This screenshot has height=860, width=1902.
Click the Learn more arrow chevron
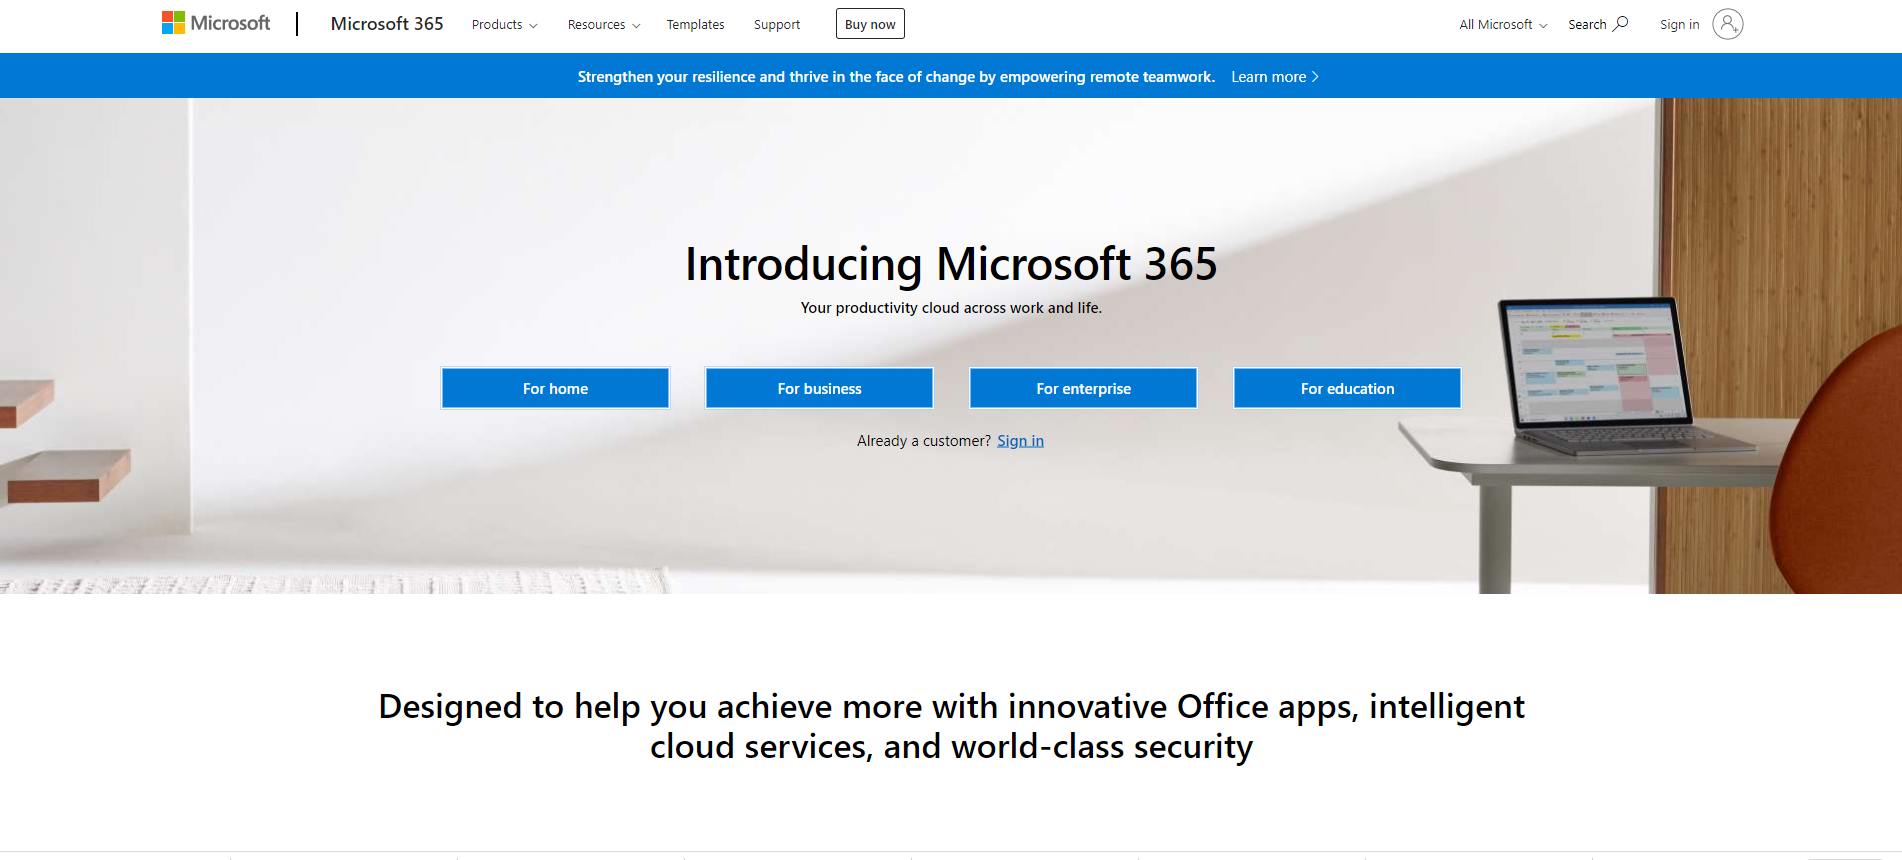click(1316, 76)
